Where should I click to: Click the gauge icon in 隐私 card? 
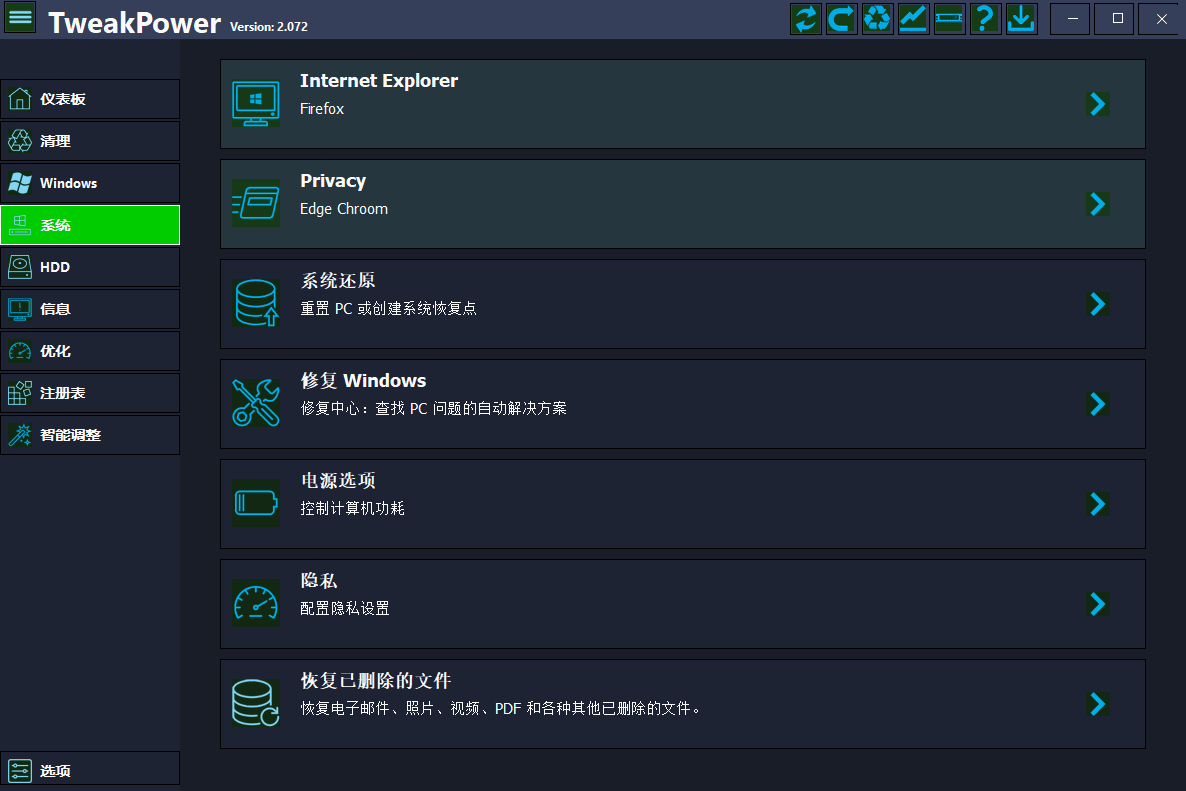click(x=256, y=603)
